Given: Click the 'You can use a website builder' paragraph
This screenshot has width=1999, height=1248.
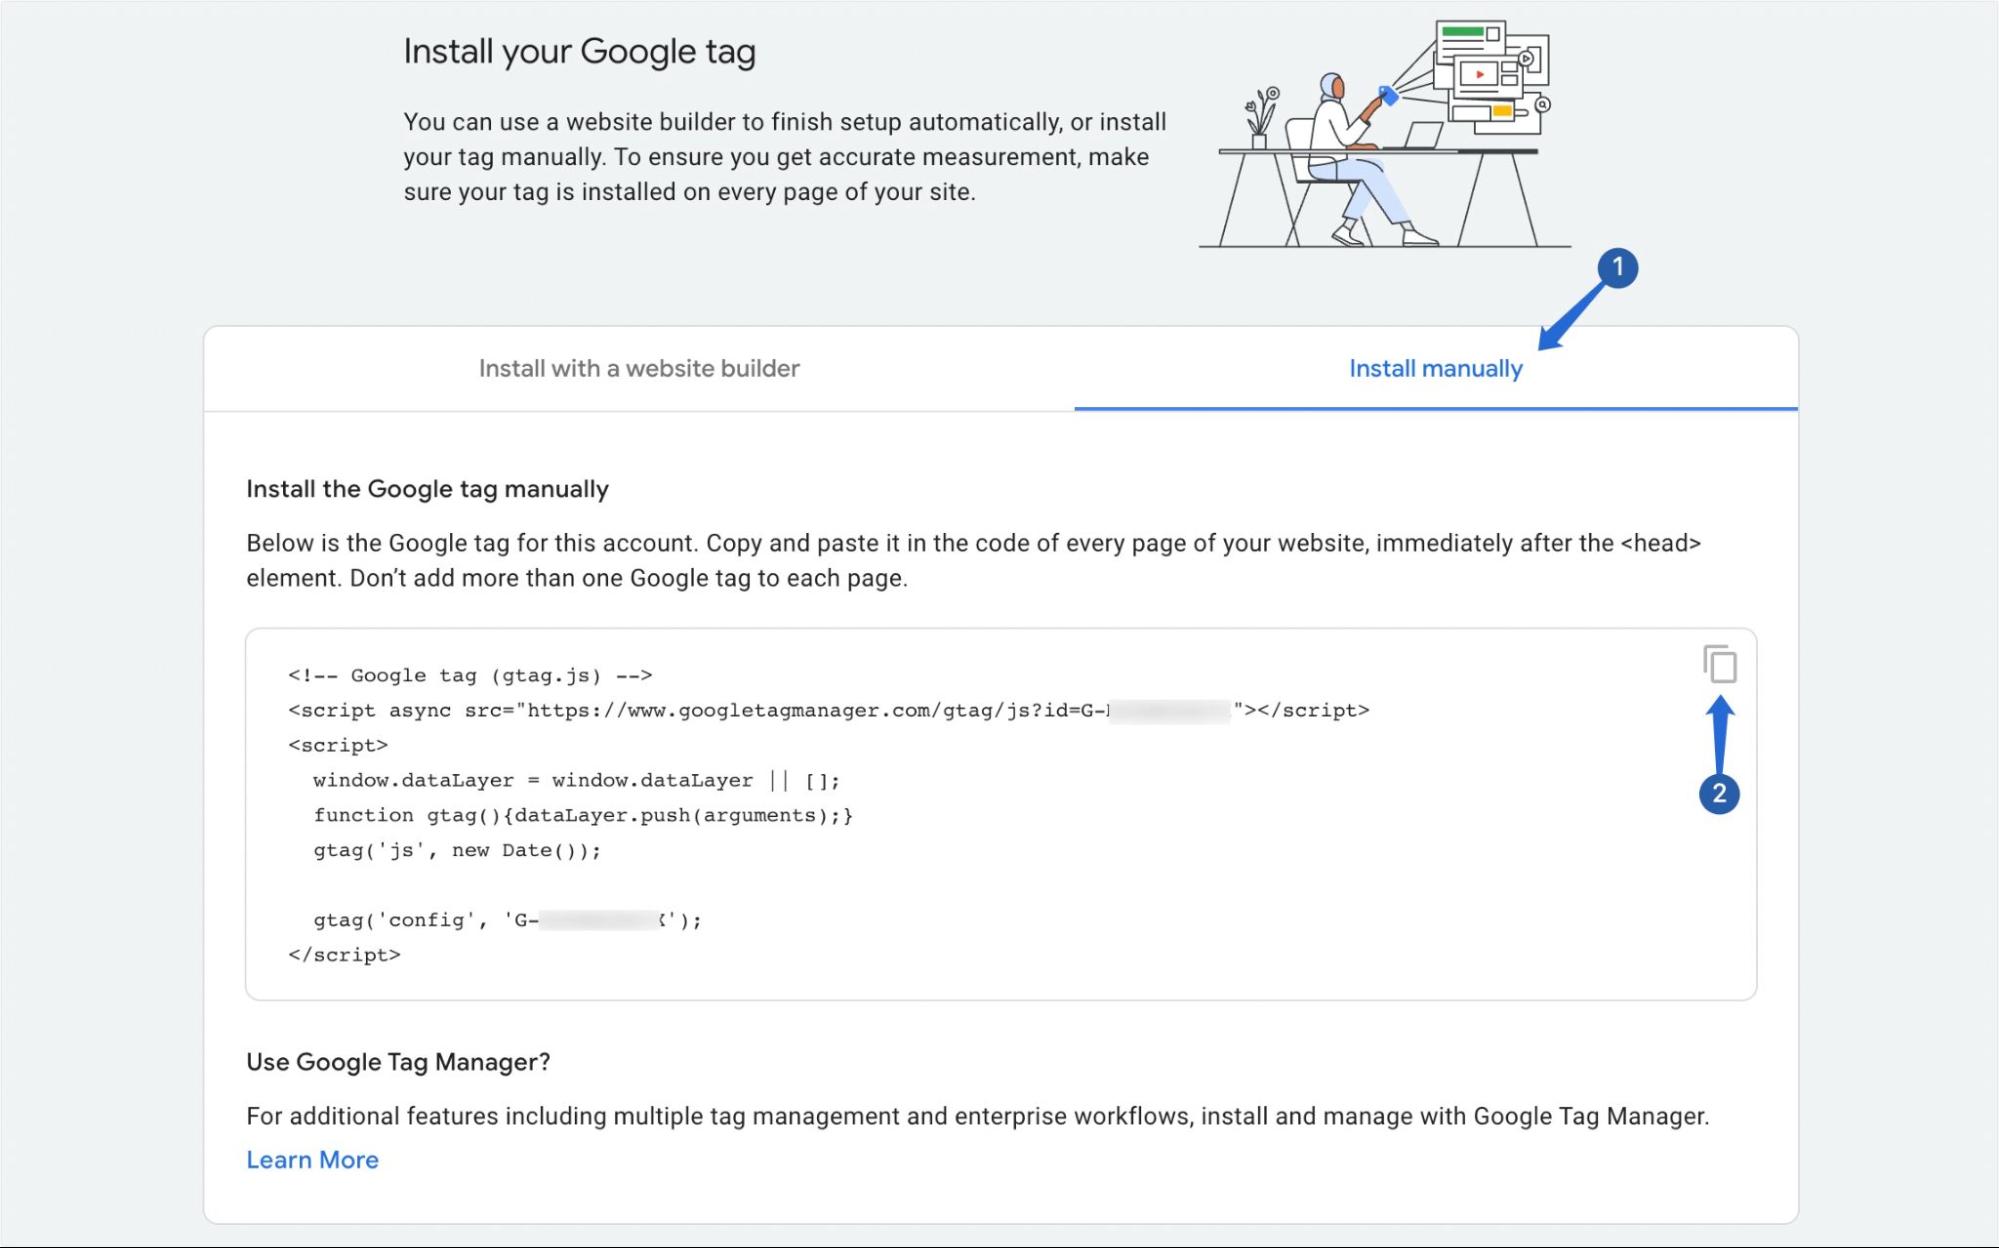Looking at the screenshot, I should click(785, 156).
